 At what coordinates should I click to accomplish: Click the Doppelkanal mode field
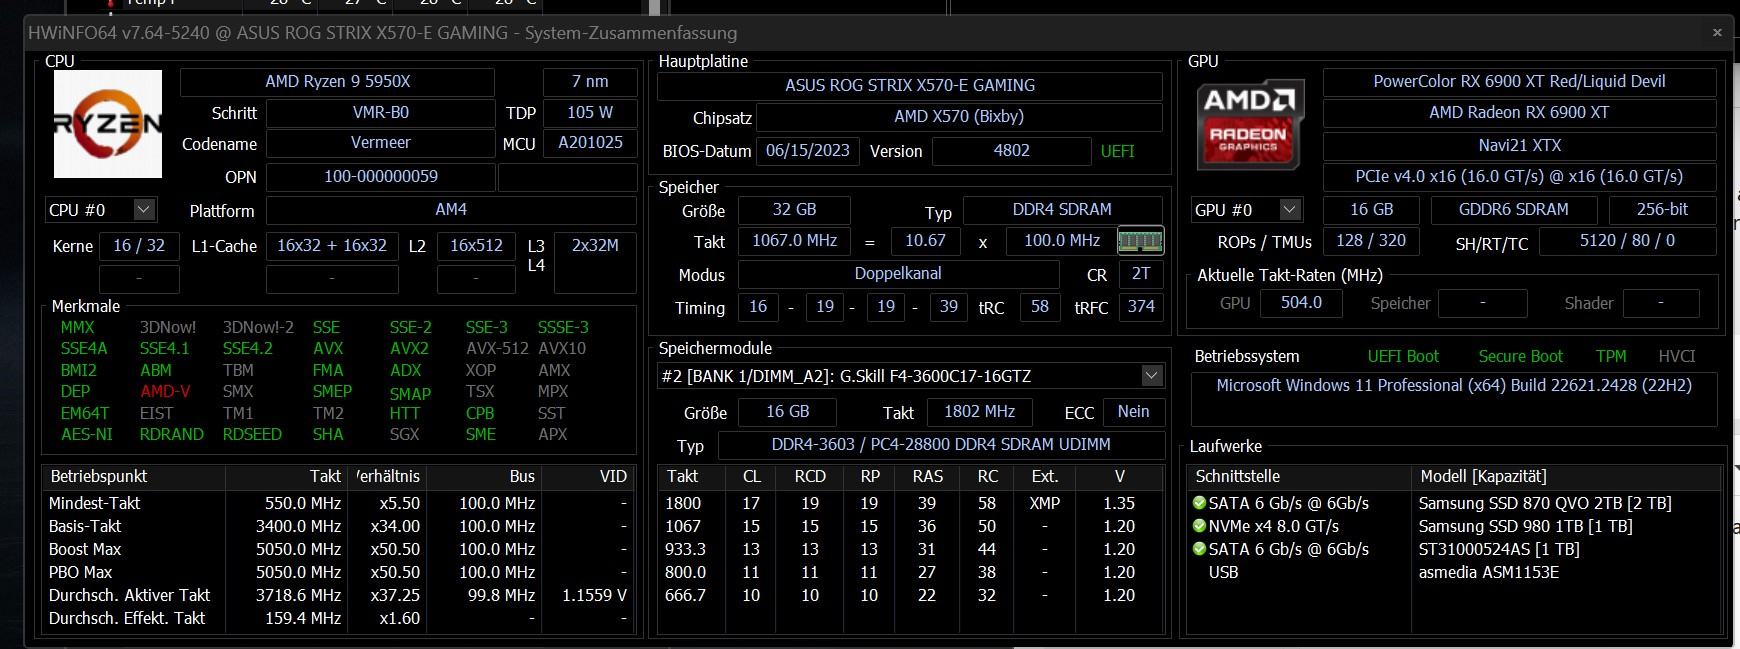click(898, 274)
